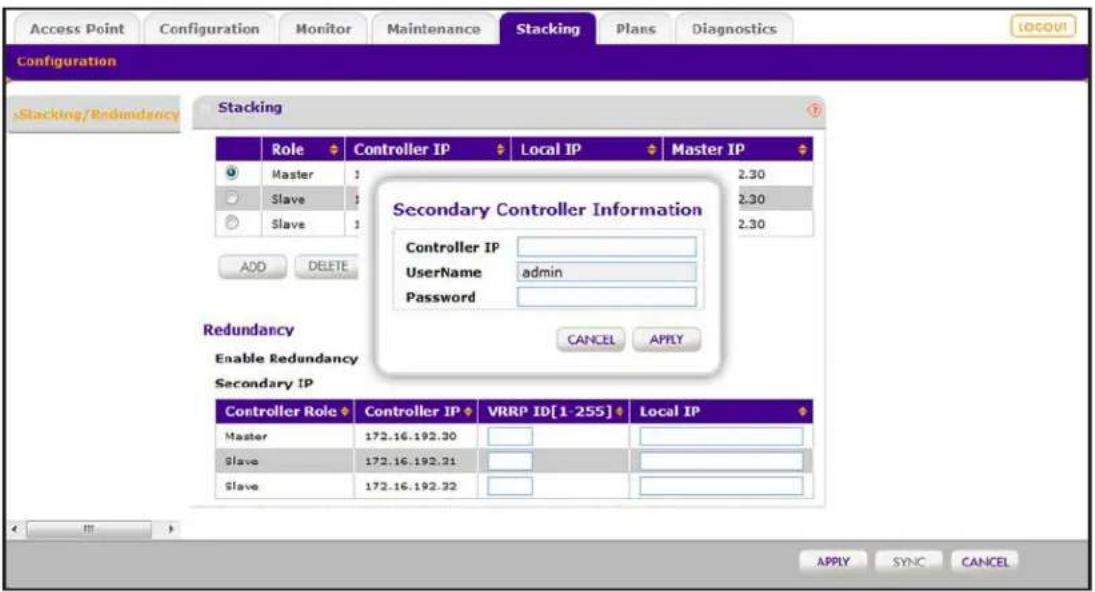The image size is (1095, 592).
Task: Click the Local IP field for Master
Action: [721, 437]
